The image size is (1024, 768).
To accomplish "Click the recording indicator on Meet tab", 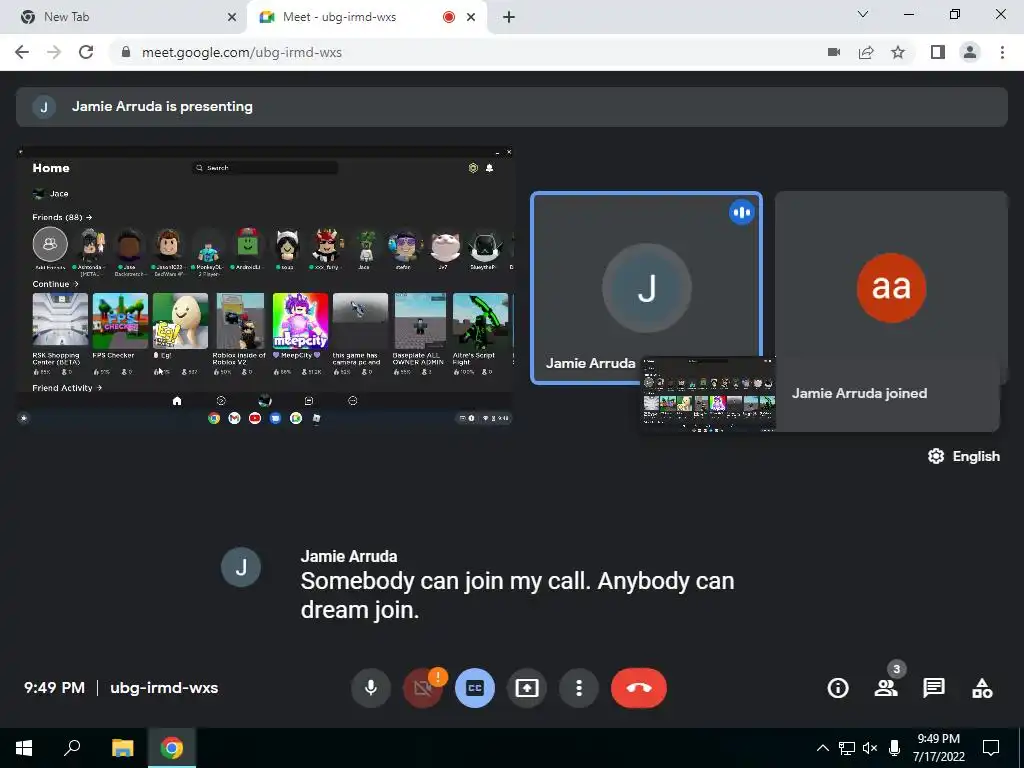I will pyautogui.click(x=449, y=17).
